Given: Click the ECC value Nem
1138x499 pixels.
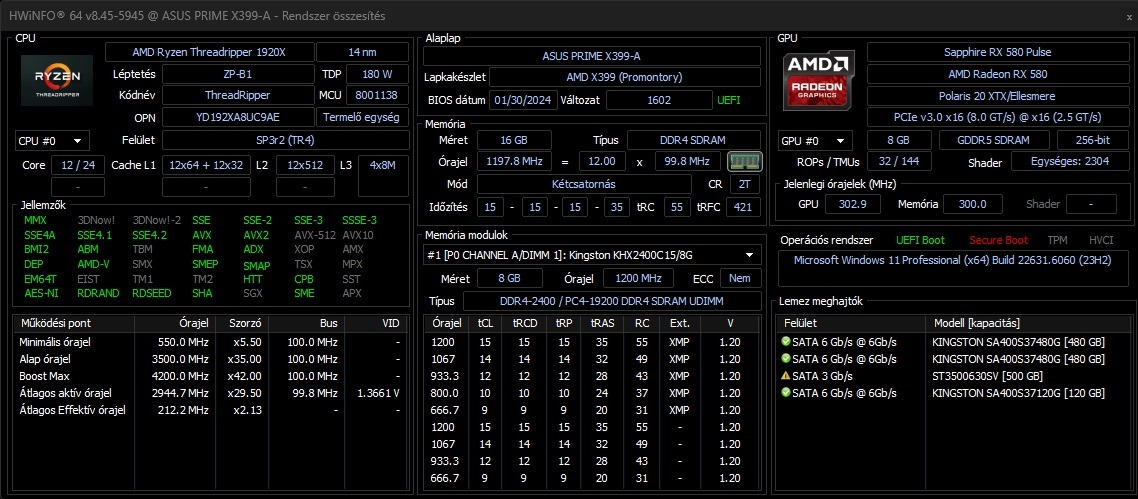Looking at the screenshot, I should (x=740, y=278).
